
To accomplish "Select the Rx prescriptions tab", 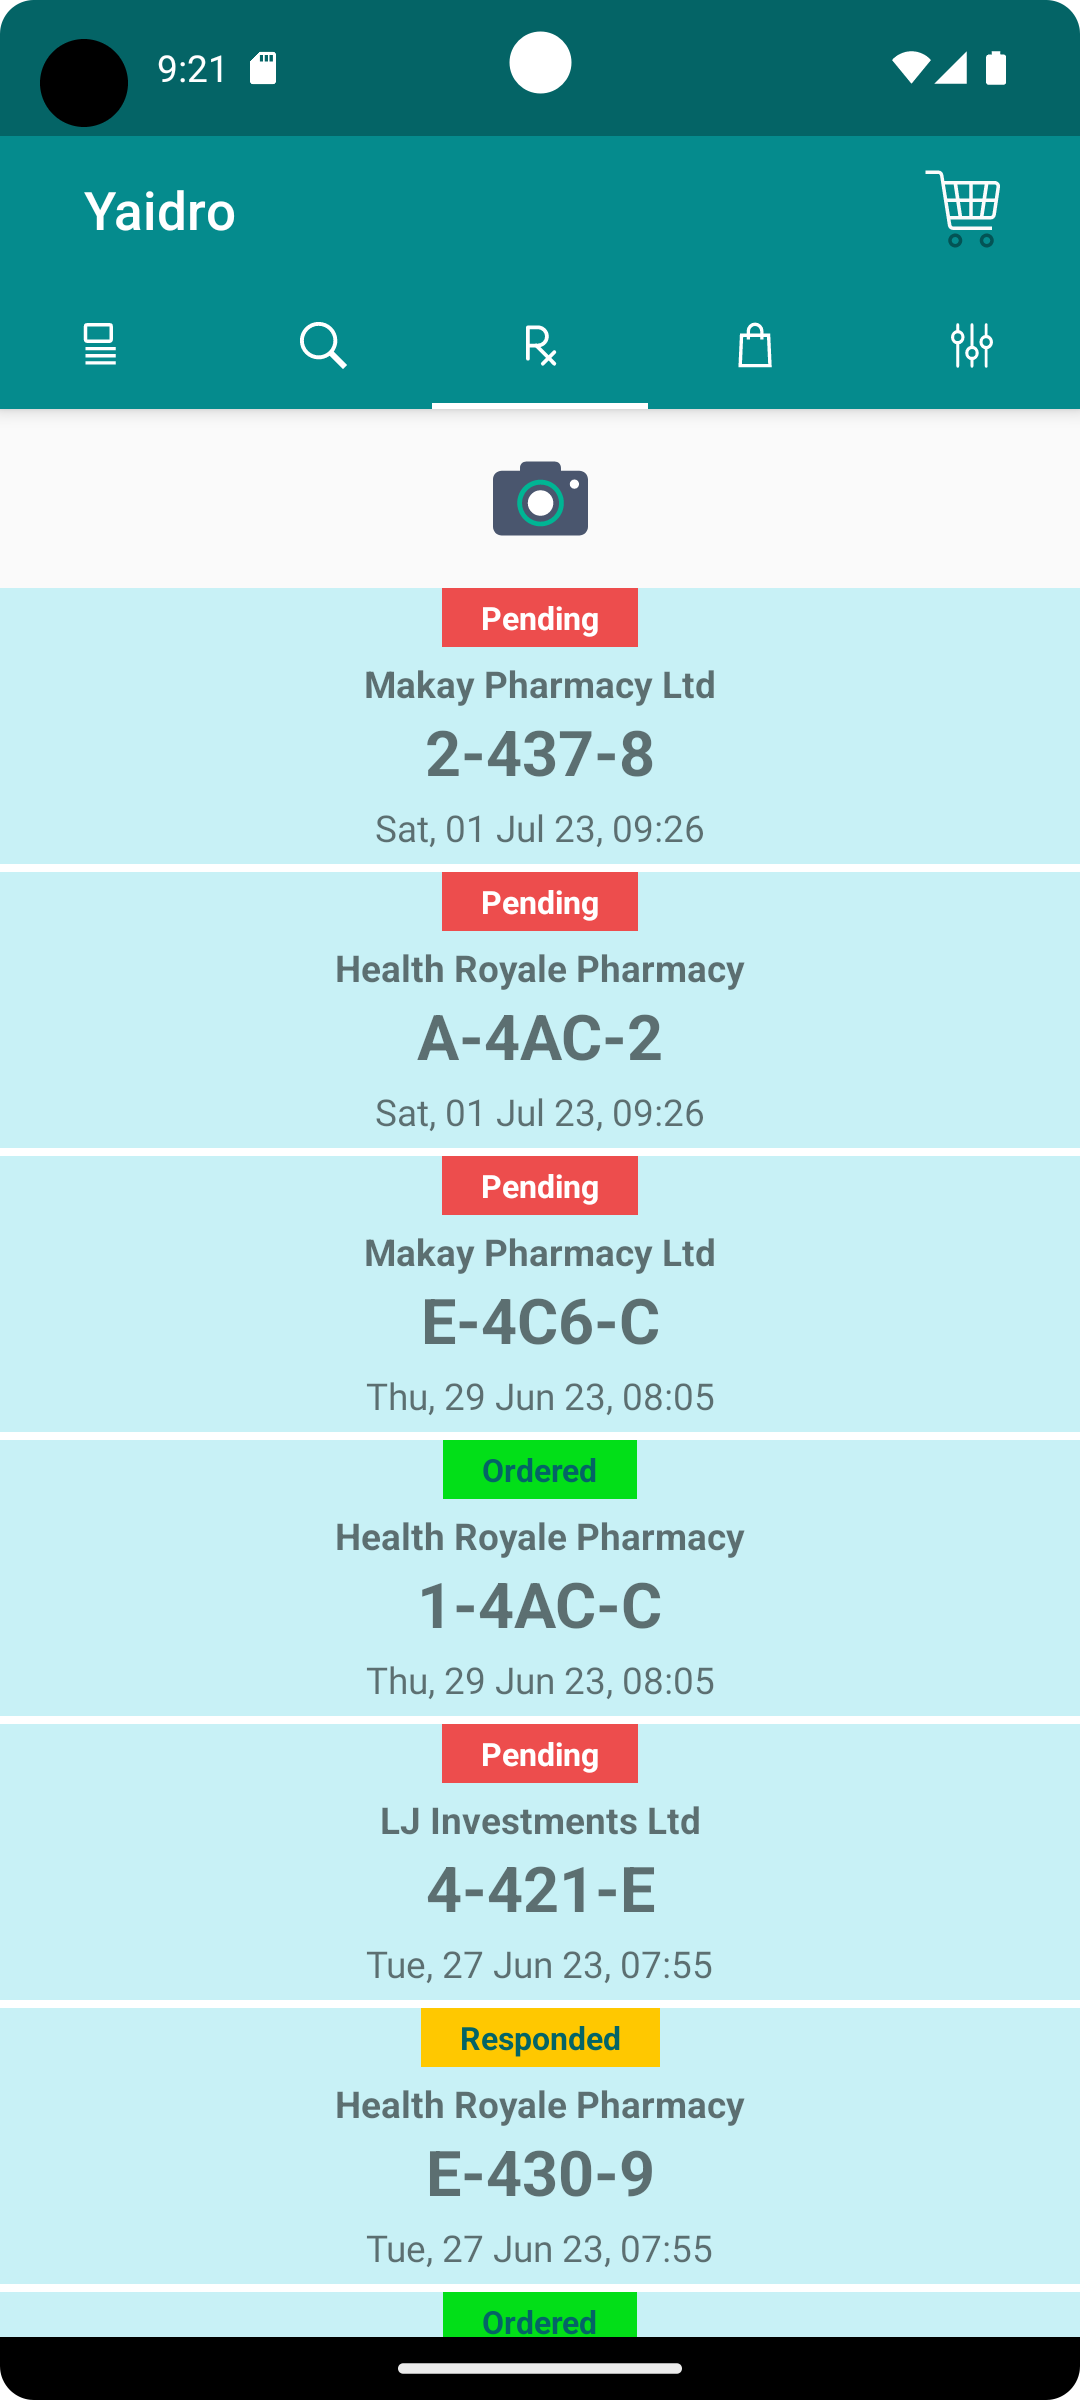I will [x=540, y=345].
